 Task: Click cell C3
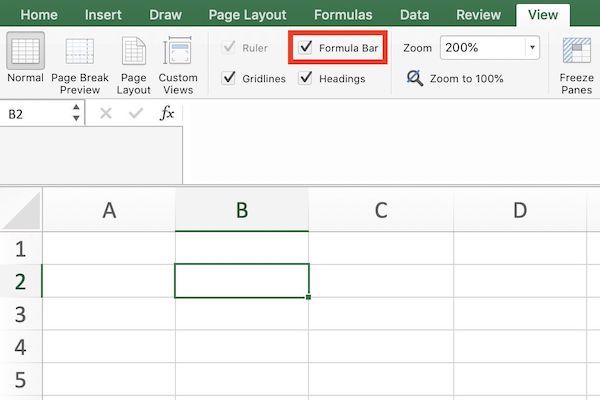click(x=381, y=314)
